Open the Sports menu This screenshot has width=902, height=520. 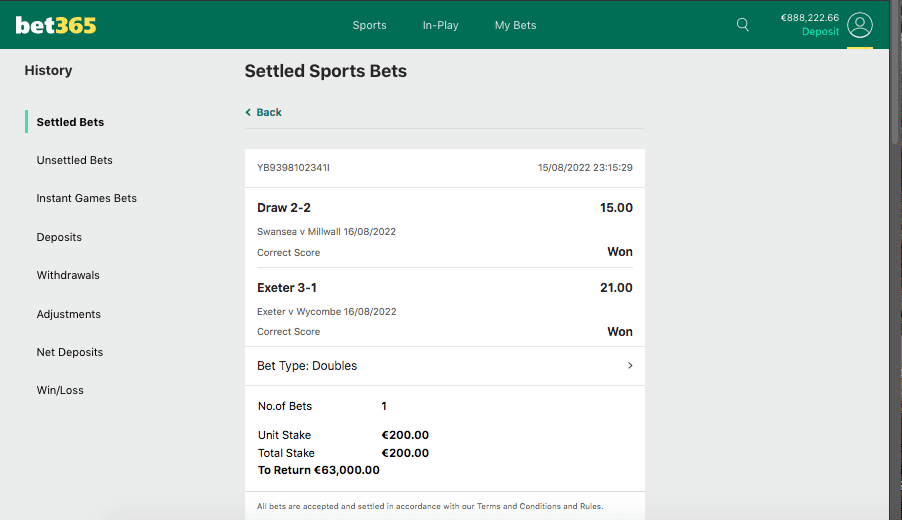click(x=369, y=25)
